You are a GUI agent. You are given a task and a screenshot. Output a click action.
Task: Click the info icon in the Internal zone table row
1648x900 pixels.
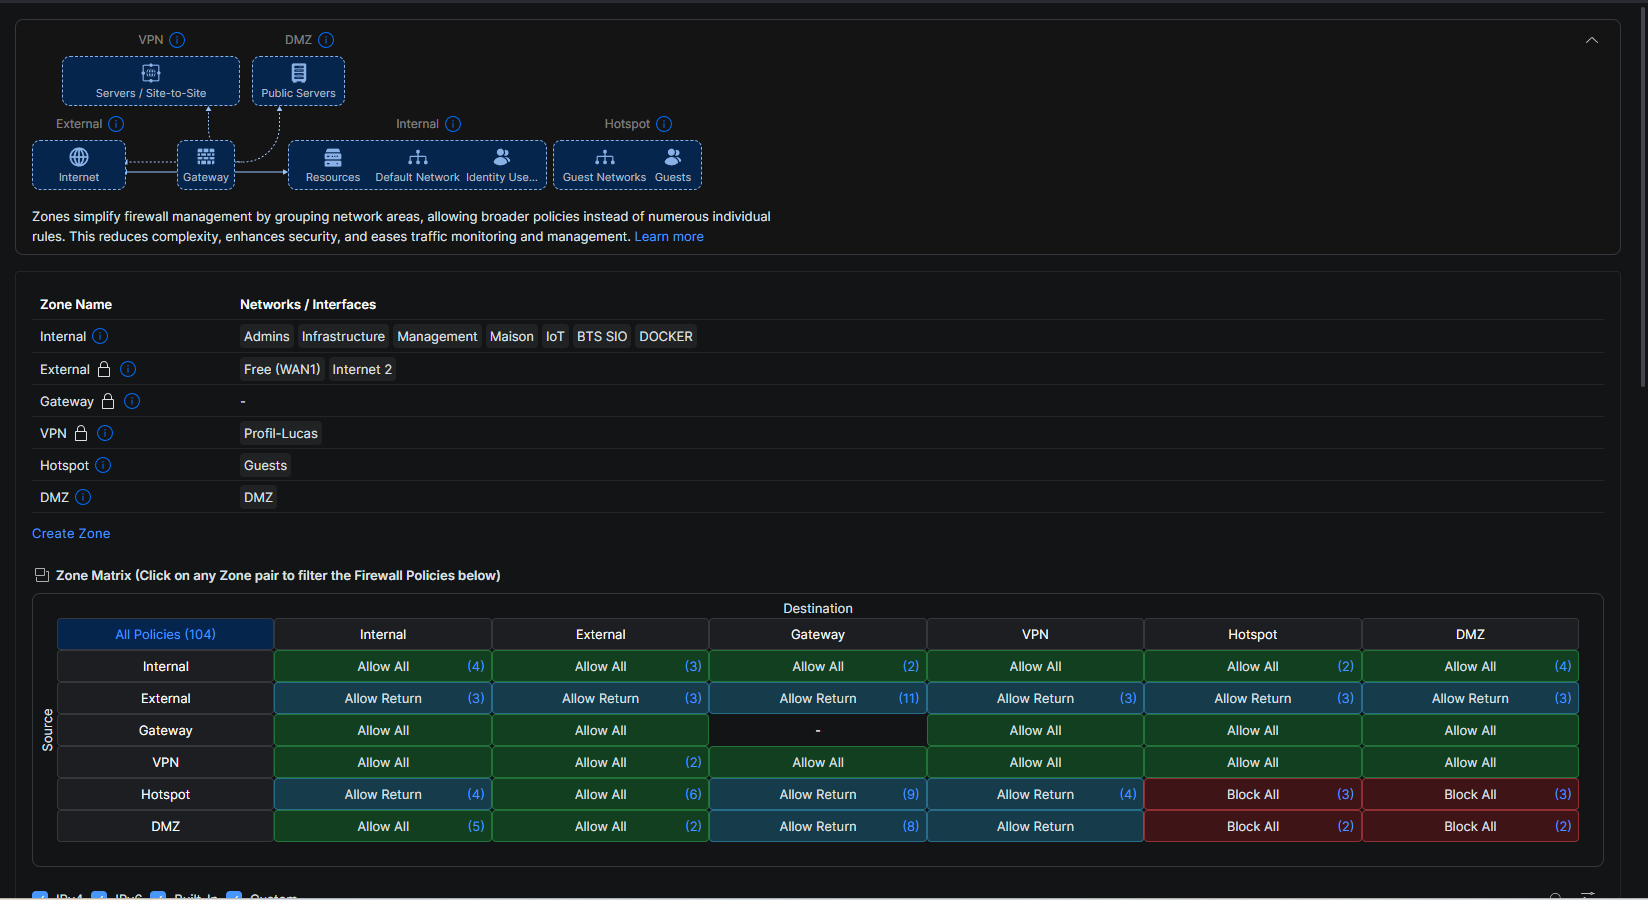[100, 336]
